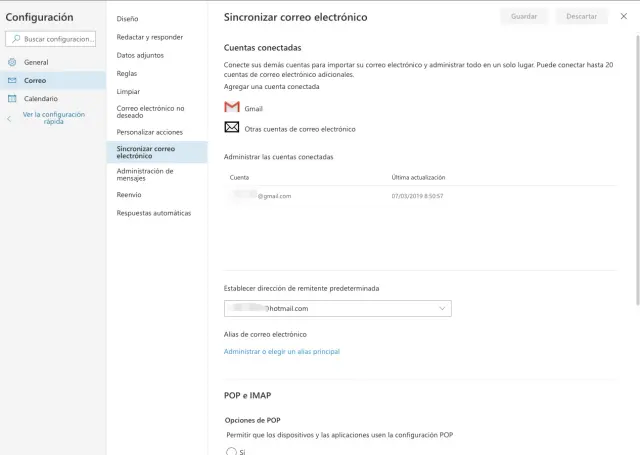
Task: Click the Gmail envelope icon
Action: pos(231,107)
